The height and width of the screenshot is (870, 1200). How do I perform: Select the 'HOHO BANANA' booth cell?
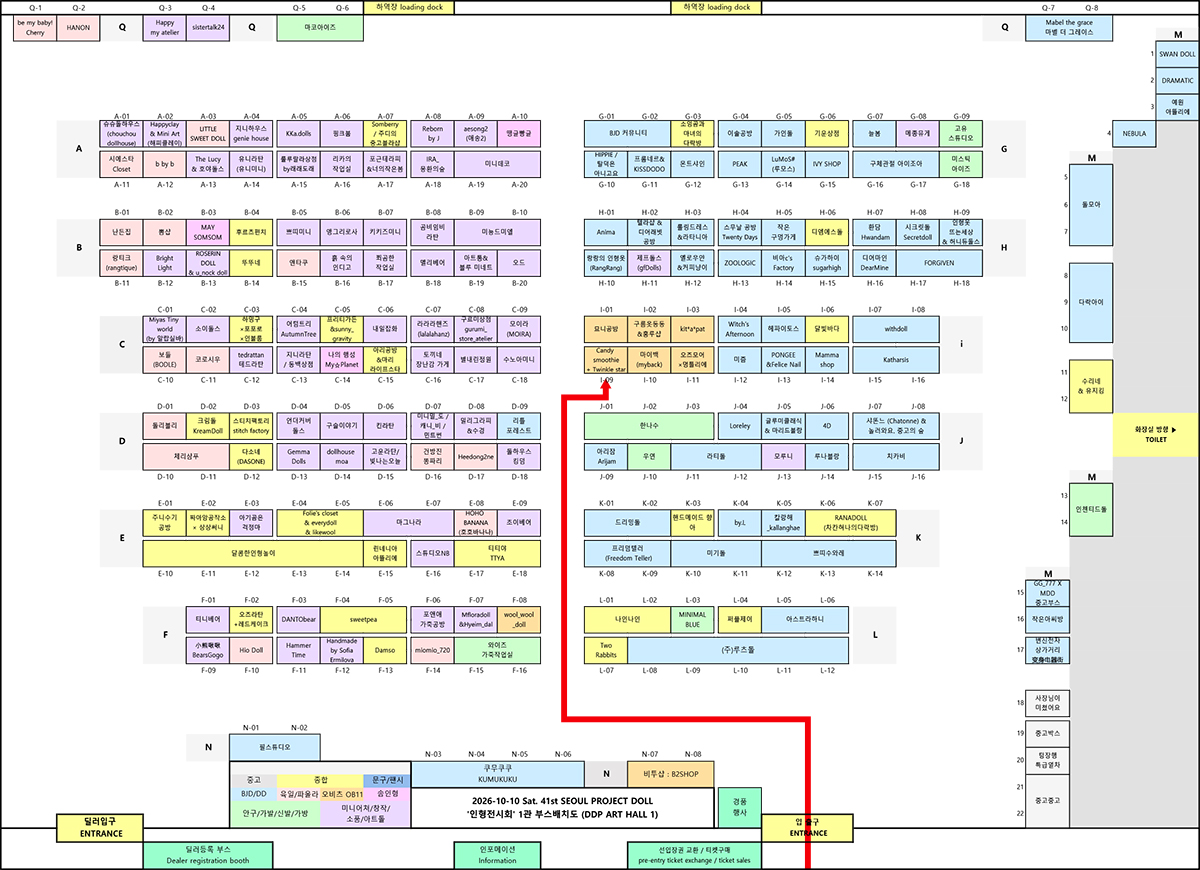(x=476, y=522)
